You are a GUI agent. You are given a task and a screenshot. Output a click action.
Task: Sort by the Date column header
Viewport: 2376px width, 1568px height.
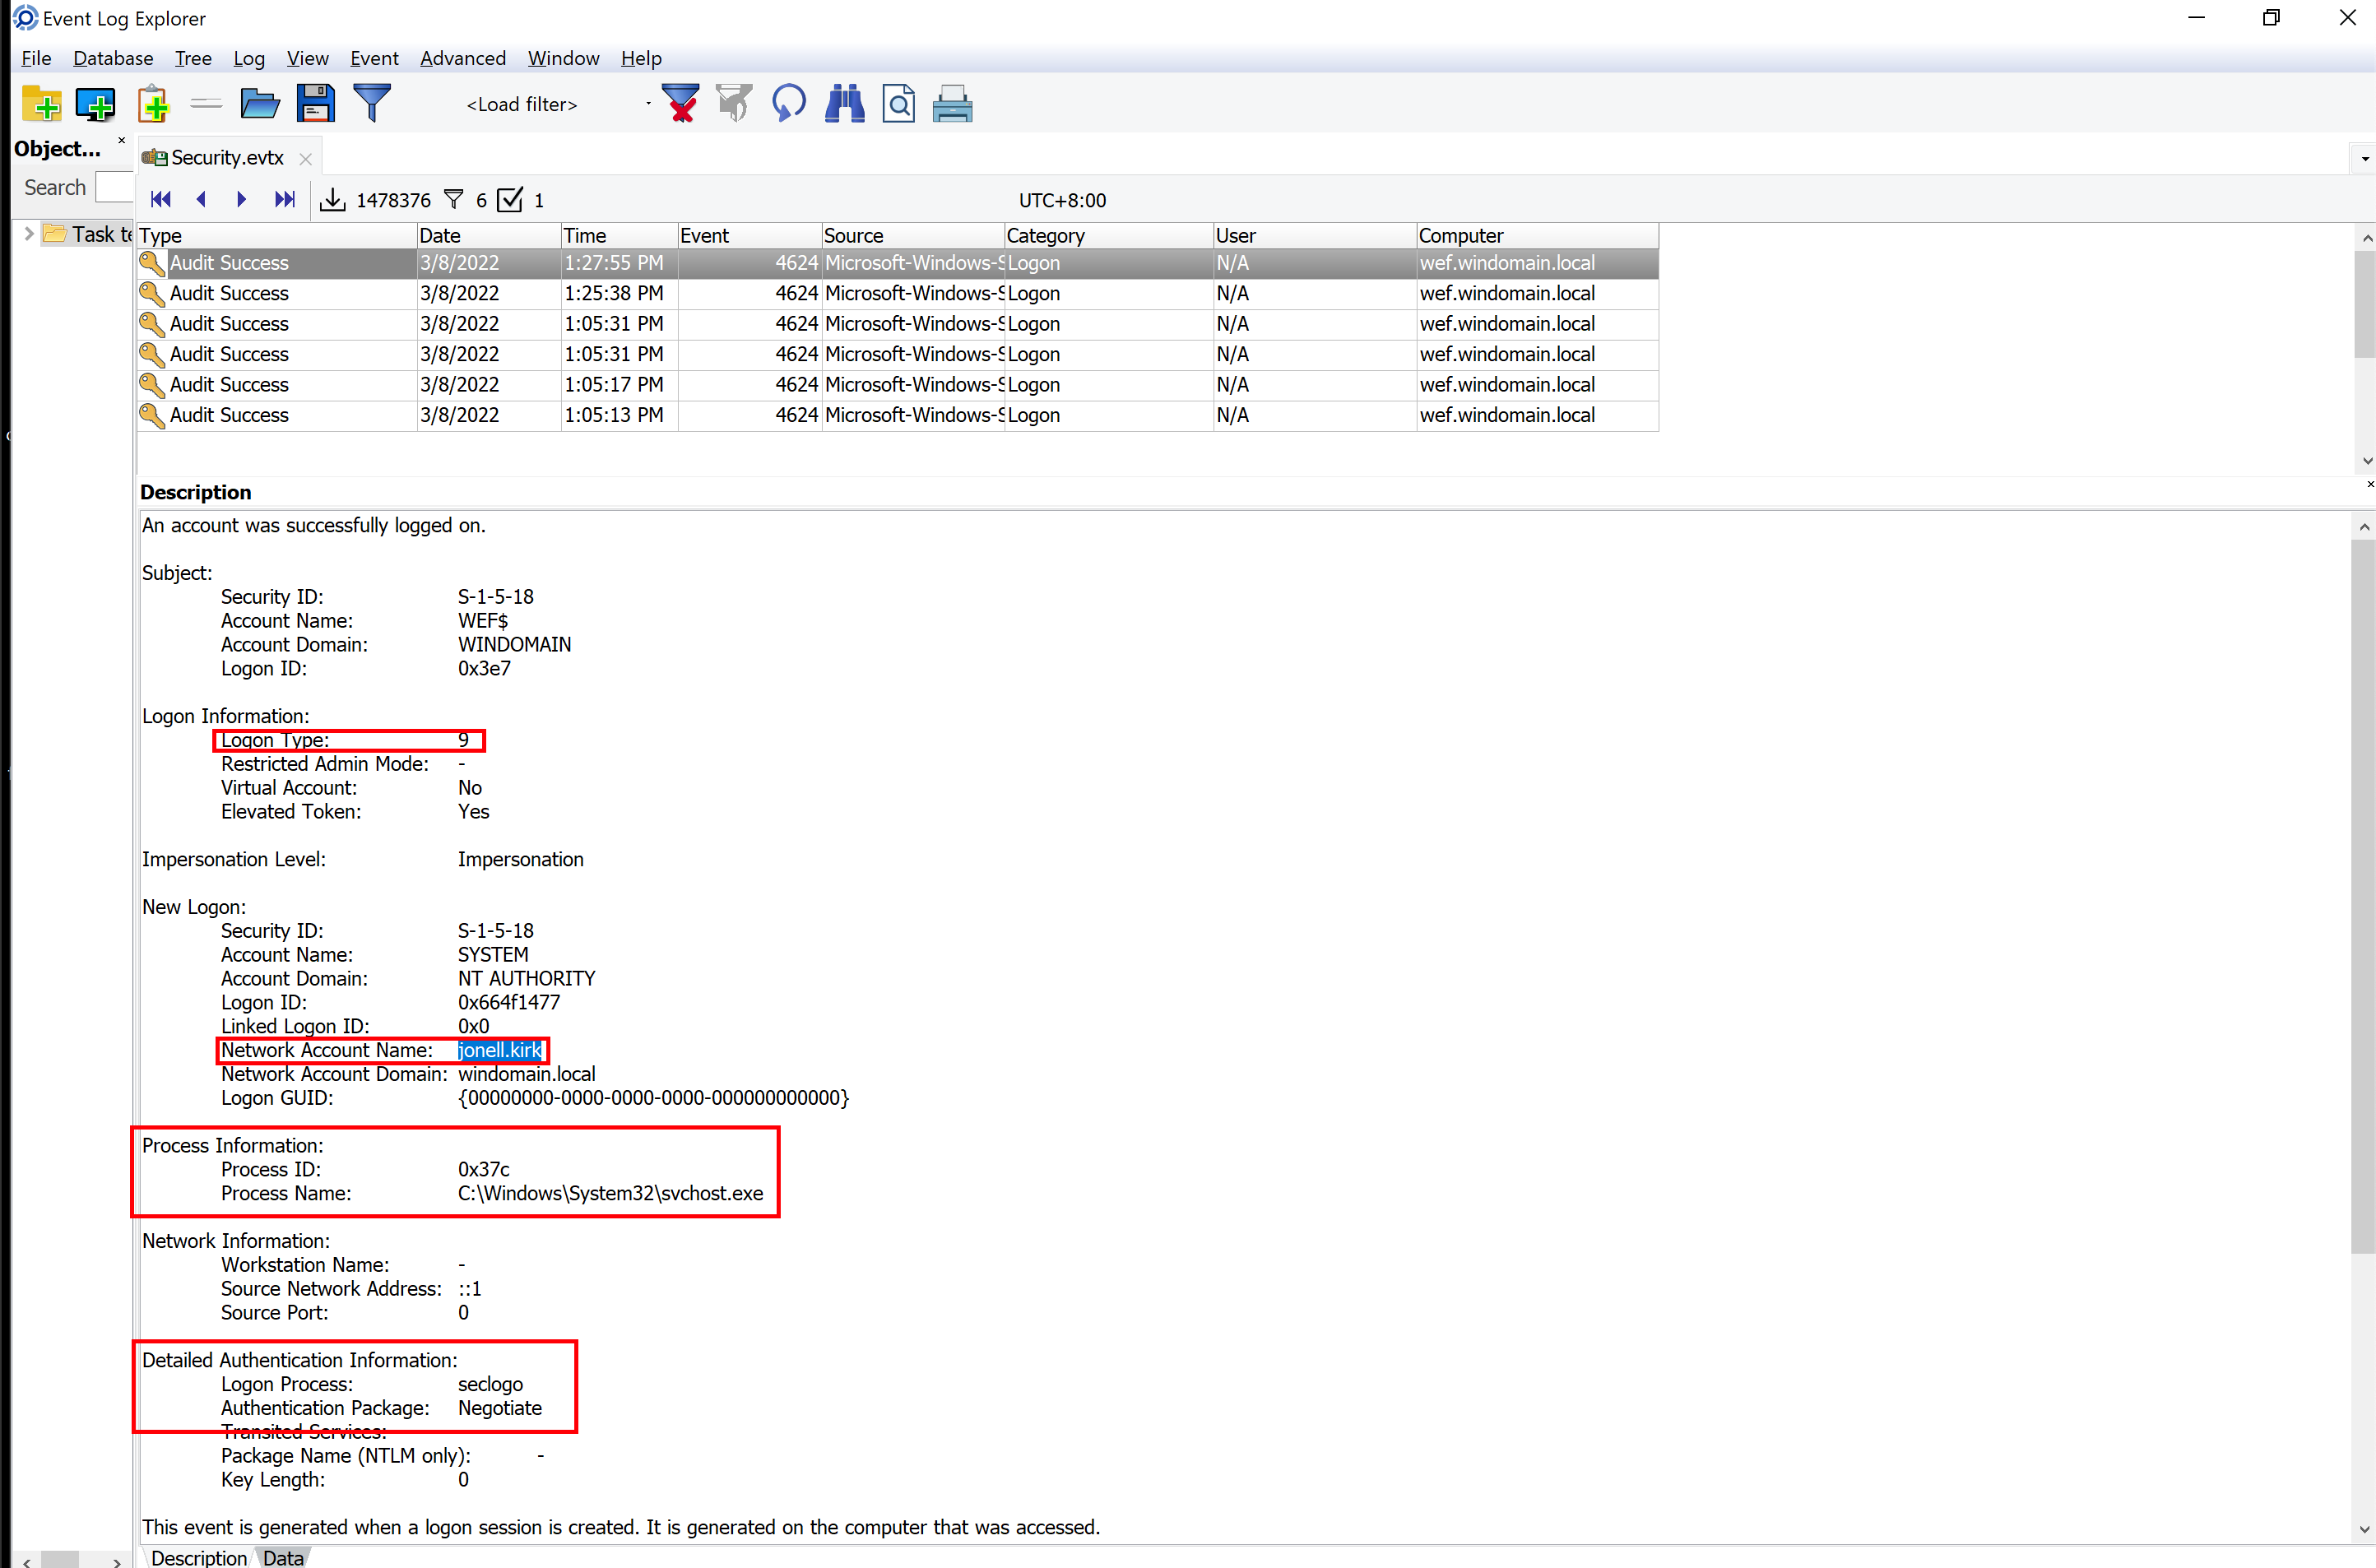click(489, 236)
